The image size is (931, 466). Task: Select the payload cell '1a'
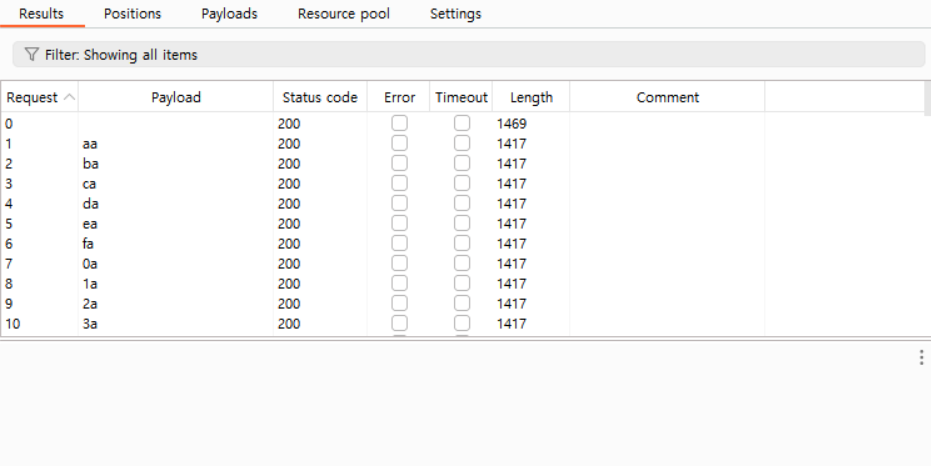(x=90, y=284)
